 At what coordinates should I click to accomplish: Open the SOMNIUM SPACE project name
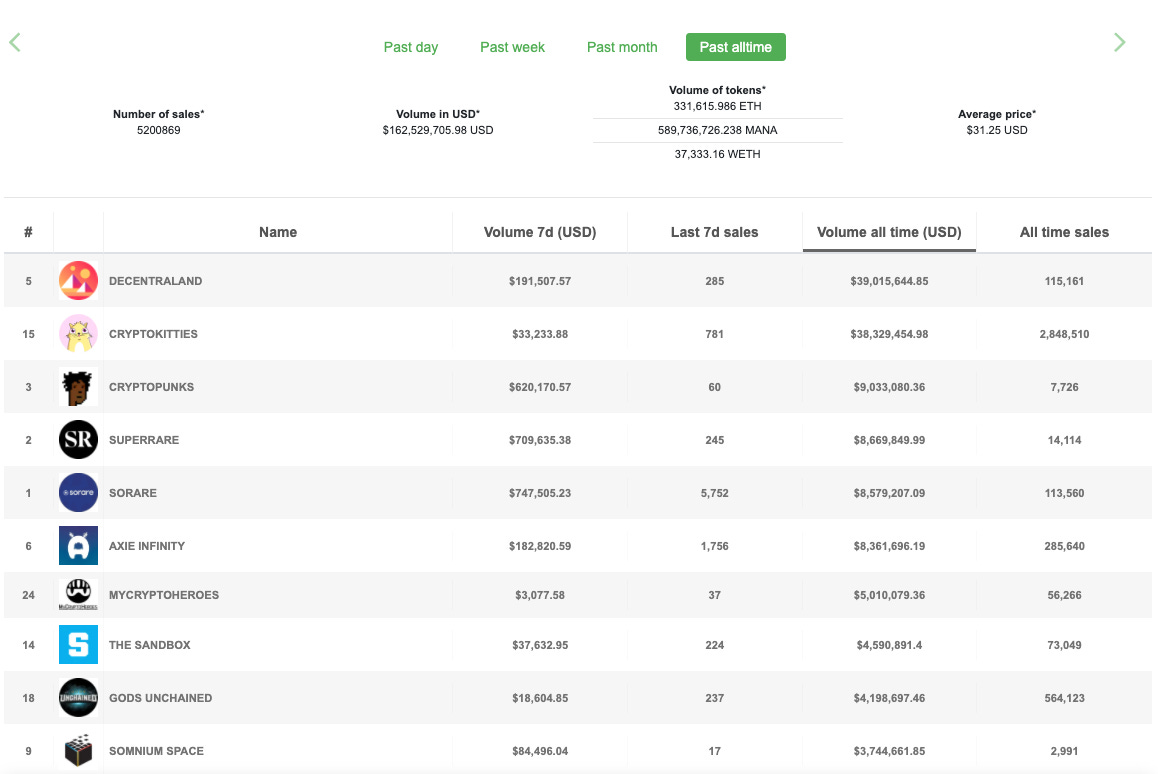click(157, 751)
